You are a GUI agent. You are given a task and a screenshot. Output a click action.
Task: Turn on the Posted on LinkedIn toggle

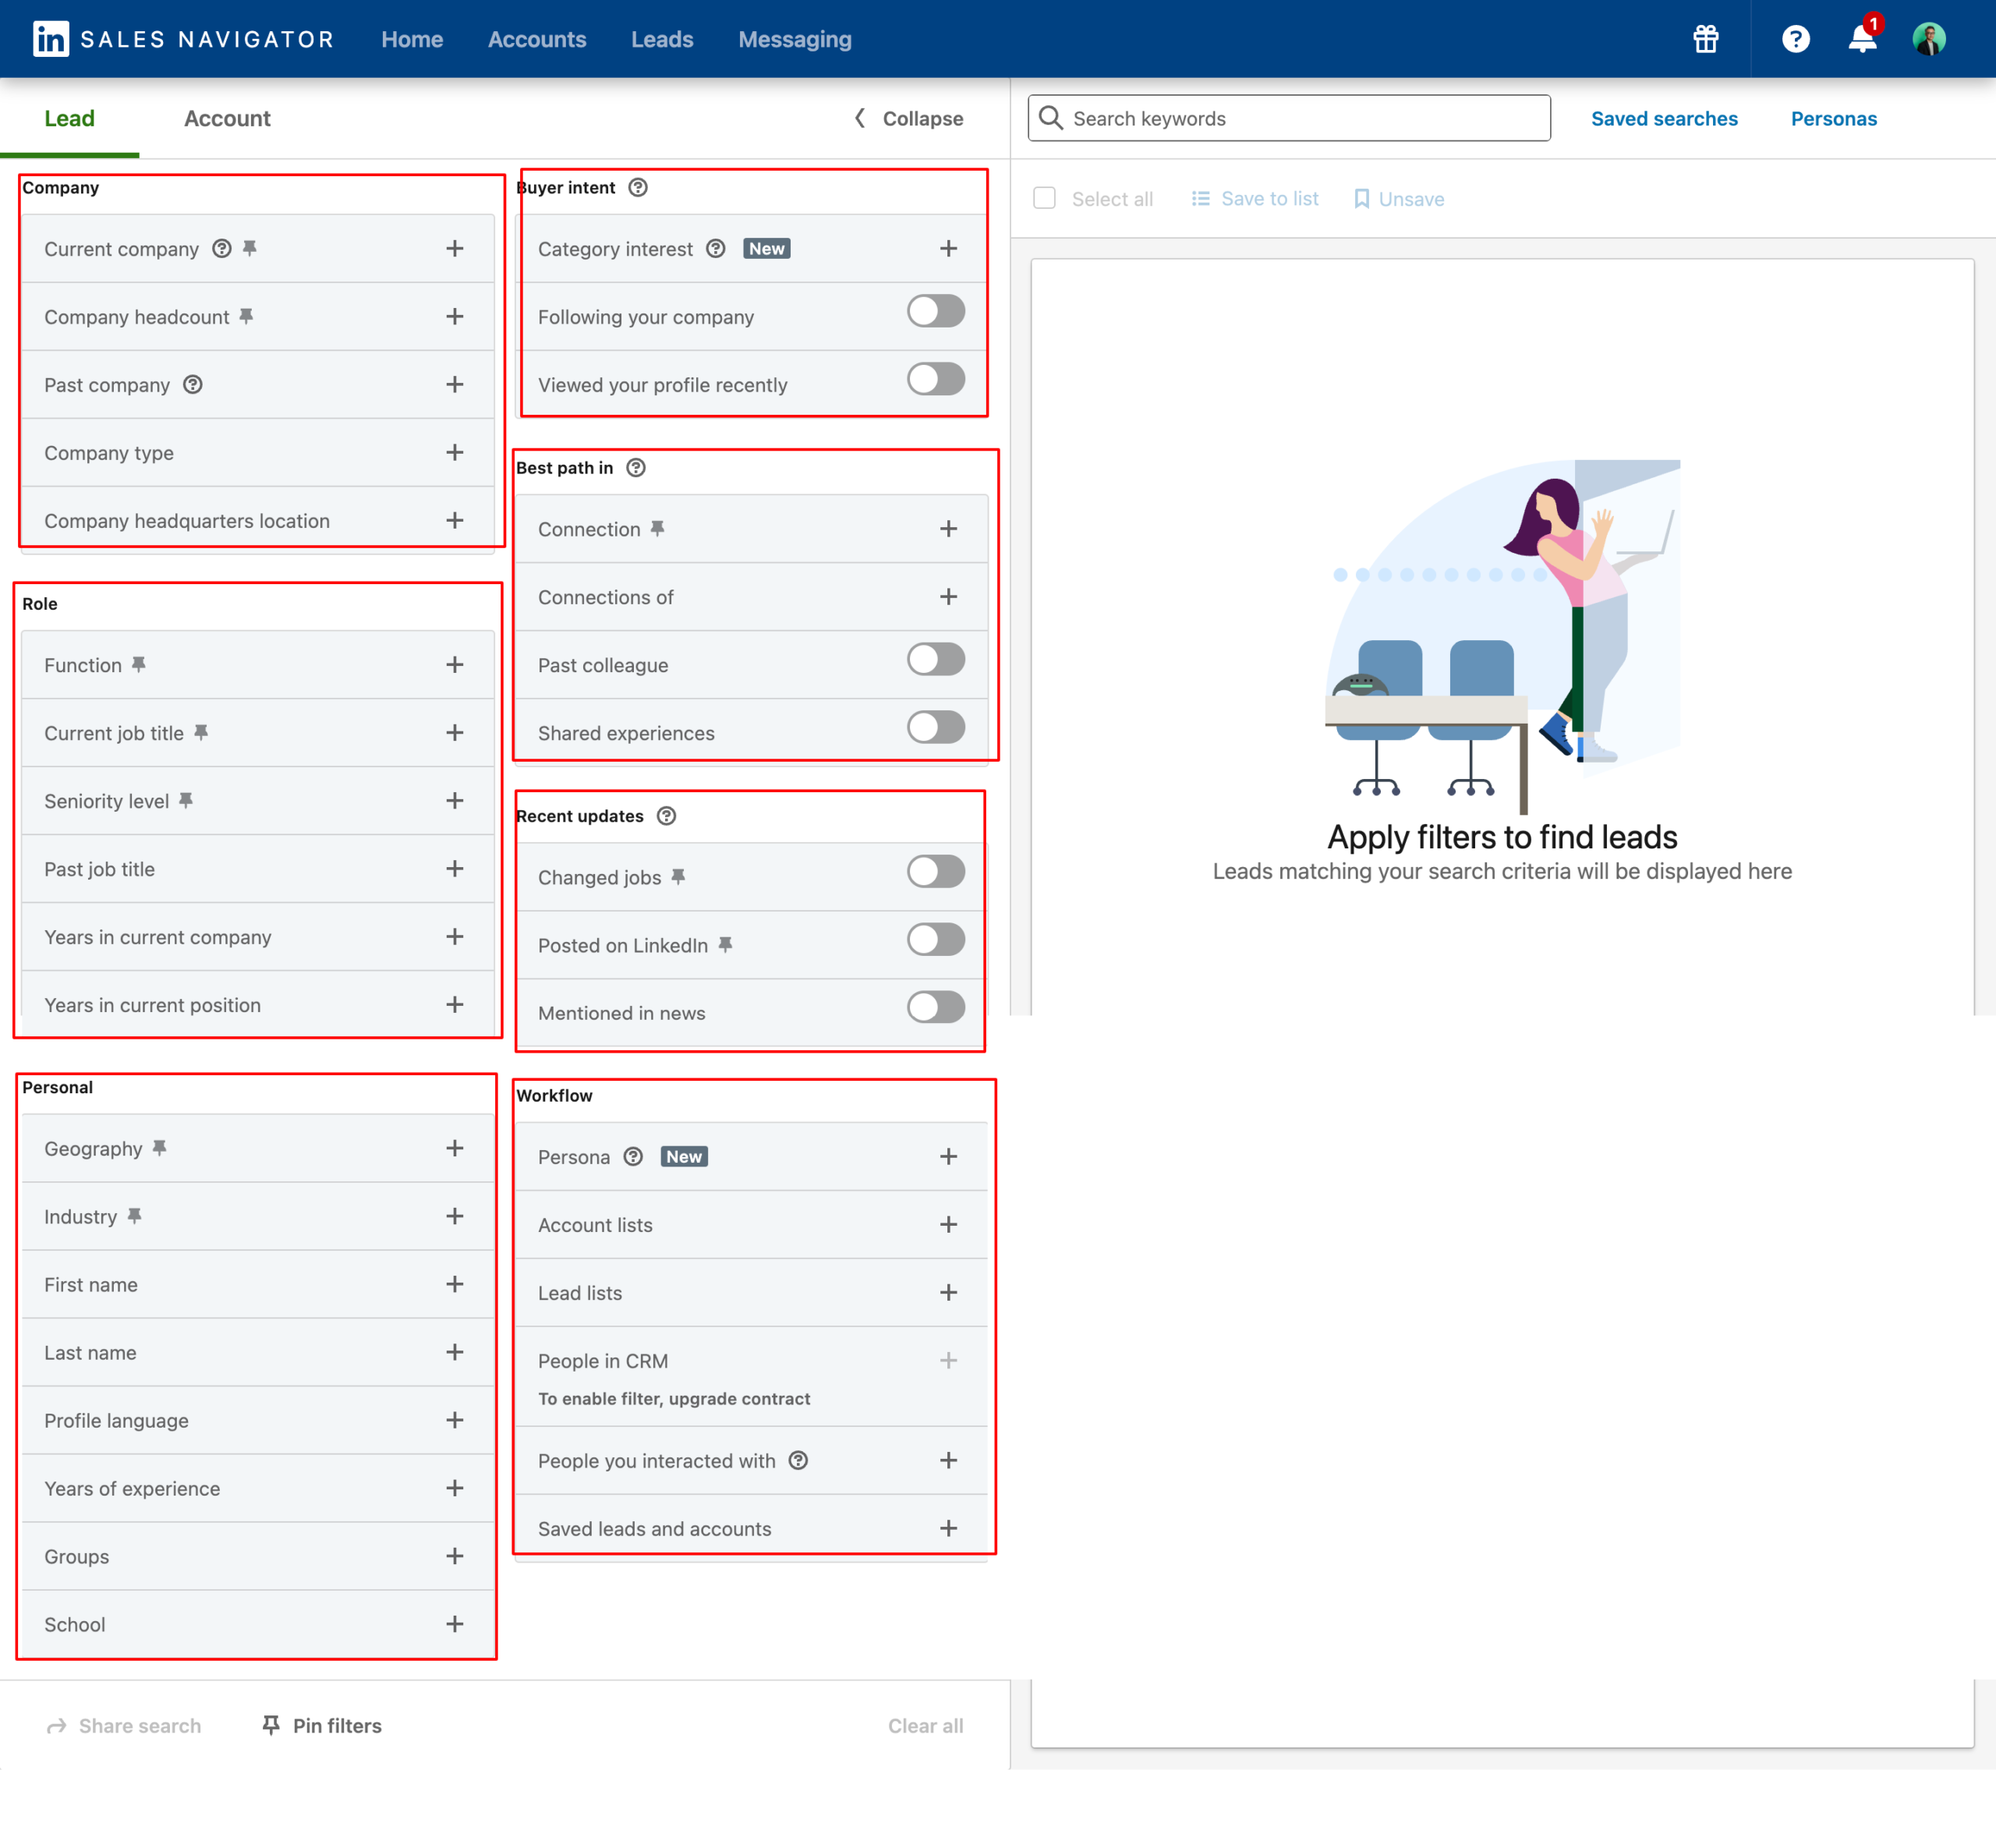(936, 939)
